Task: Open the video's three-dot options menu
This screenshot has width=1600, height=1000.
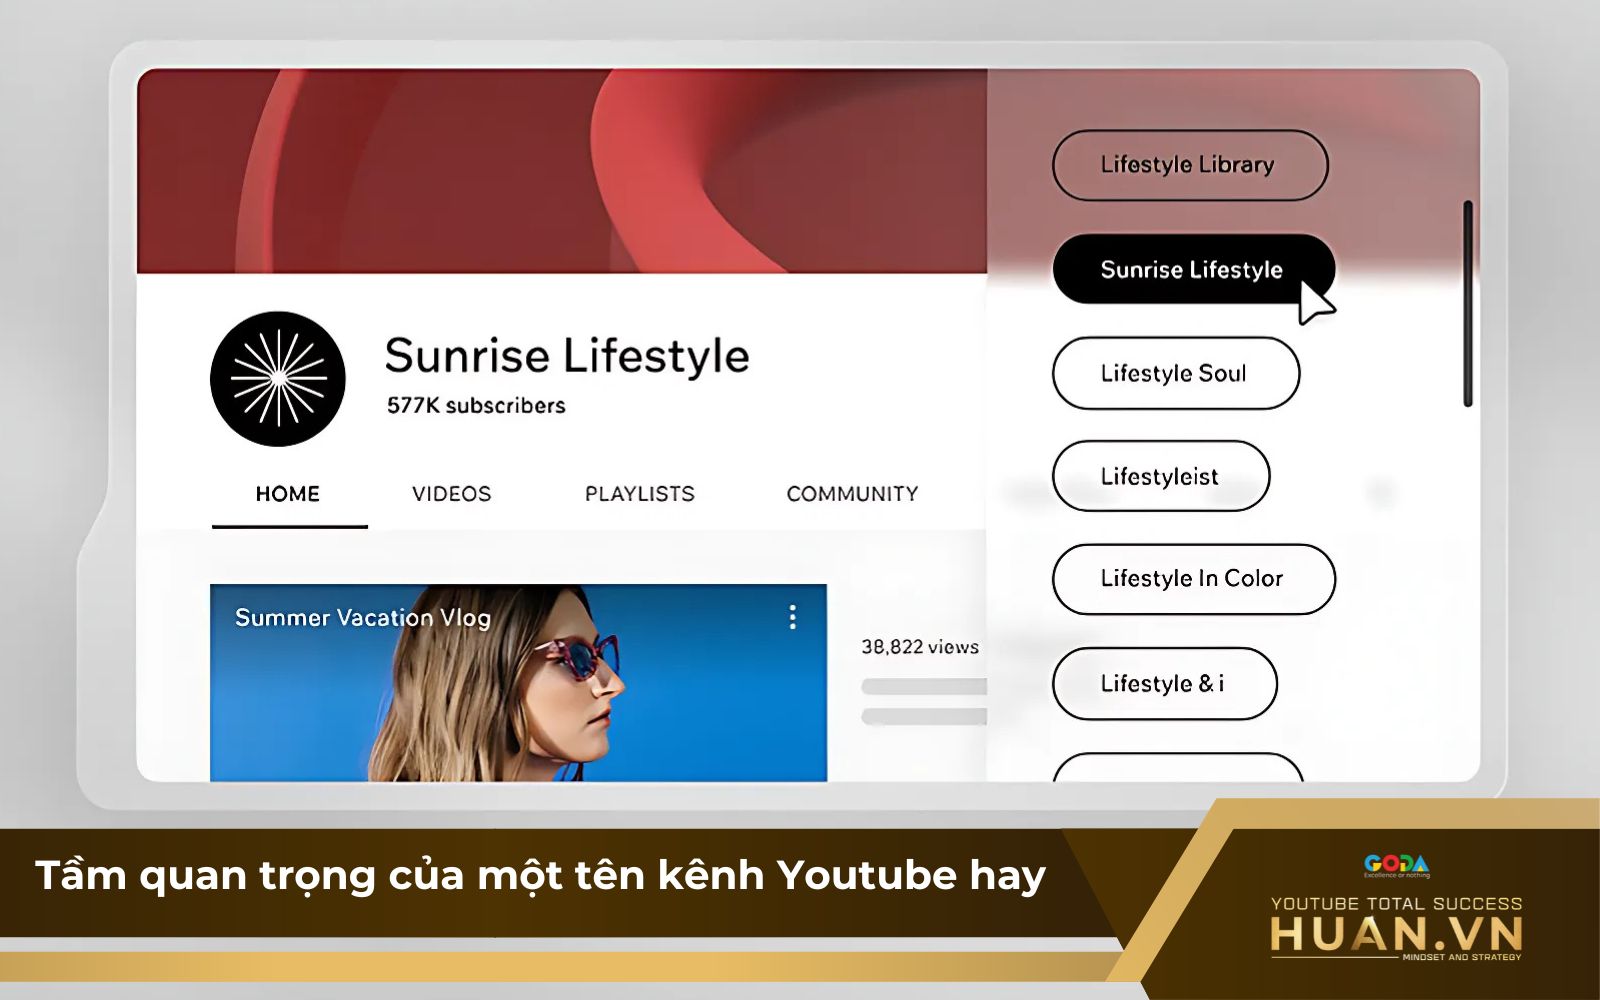Action: click(x=793, y=617)
